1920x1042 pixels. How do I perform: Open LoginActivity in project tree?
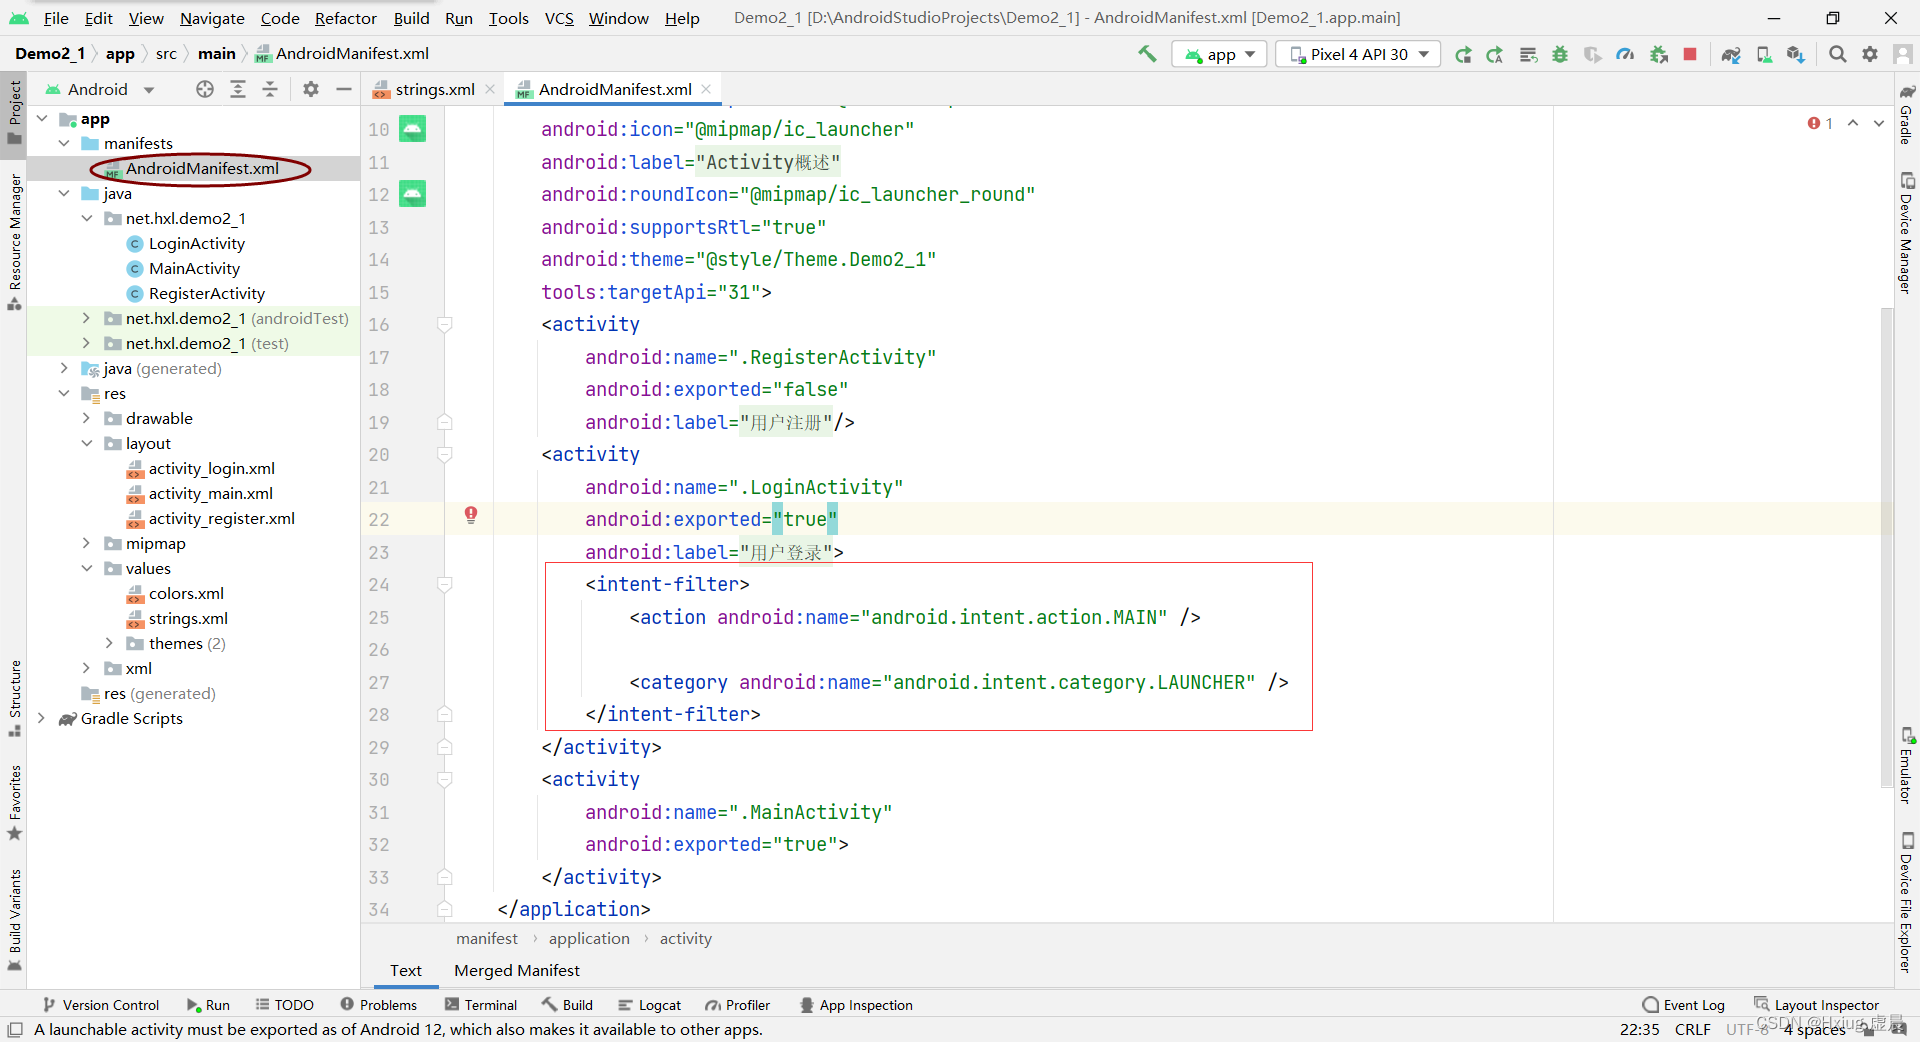click(197, 243)
